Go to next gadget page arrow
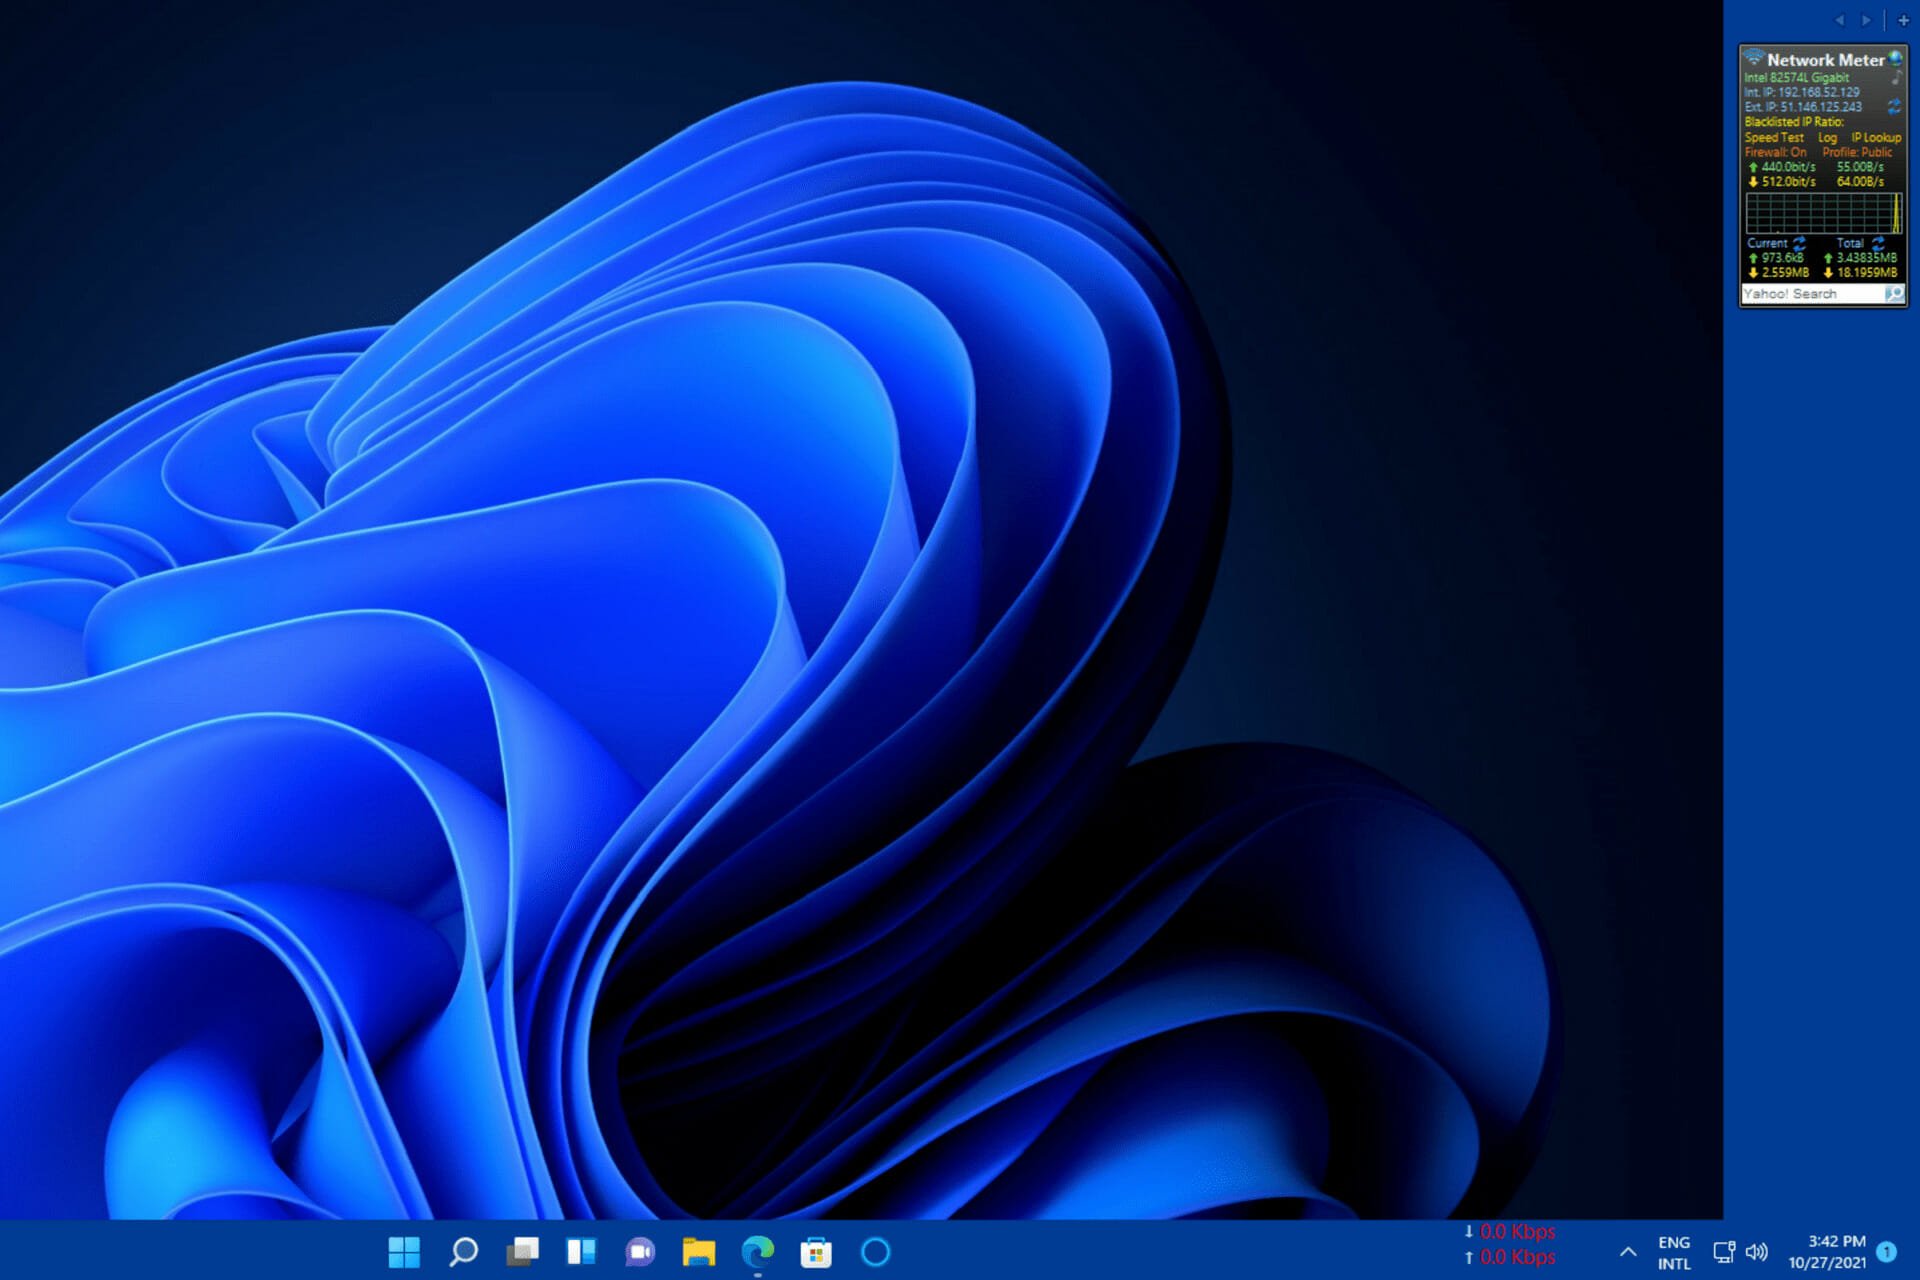This screenshot has width=1920, height=1280. click(x=1866, y=20)
